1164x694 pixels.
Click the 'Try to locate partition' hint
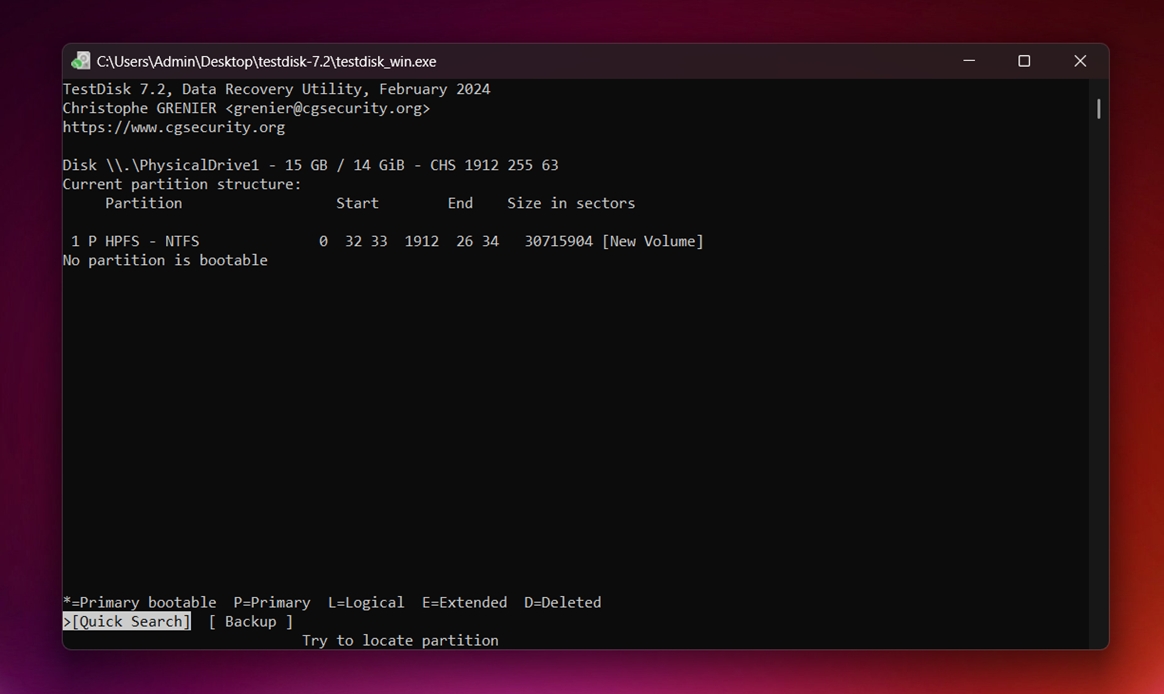click(400, 640)
